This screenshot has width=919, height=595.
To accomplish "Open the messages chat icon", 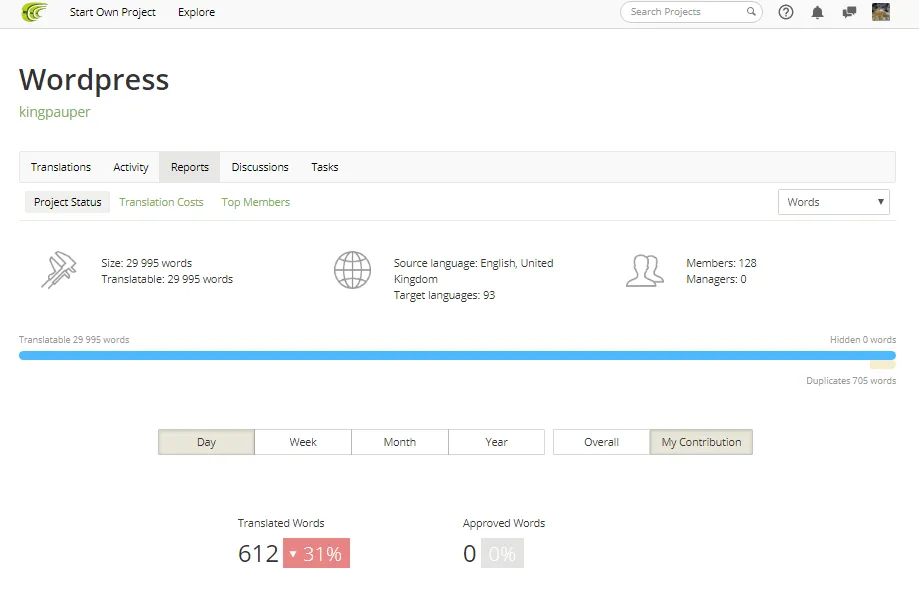I will coord(849,12).
